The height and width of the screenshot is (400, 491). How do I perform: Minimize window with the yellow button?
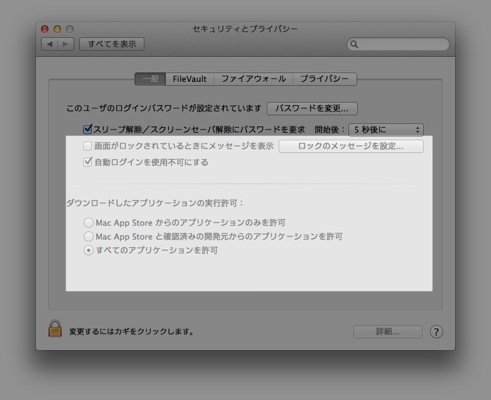(57, 29)
